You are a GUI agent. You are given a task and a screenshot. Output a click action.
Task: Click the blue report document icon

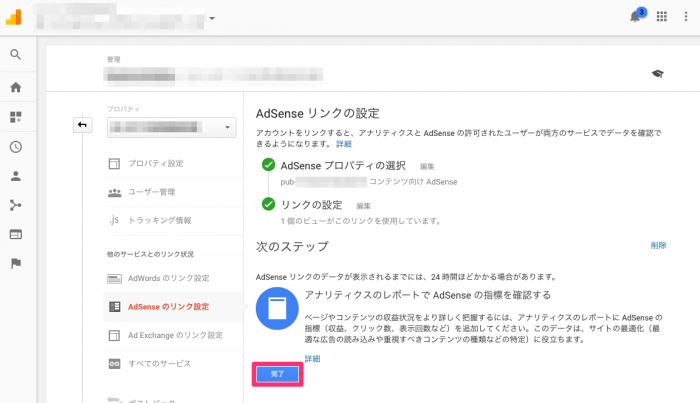(x=277, y=308)
